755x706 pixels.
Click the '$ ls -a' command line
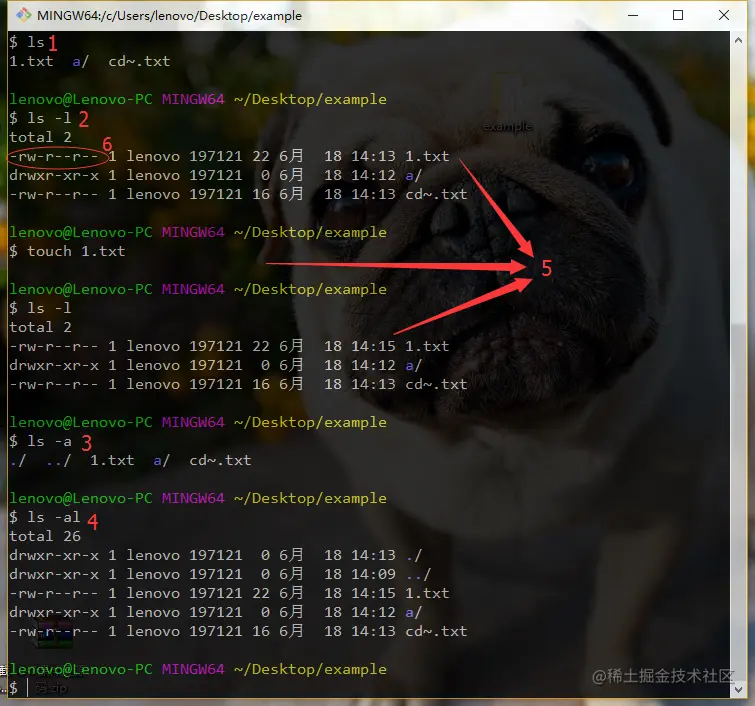40,442
